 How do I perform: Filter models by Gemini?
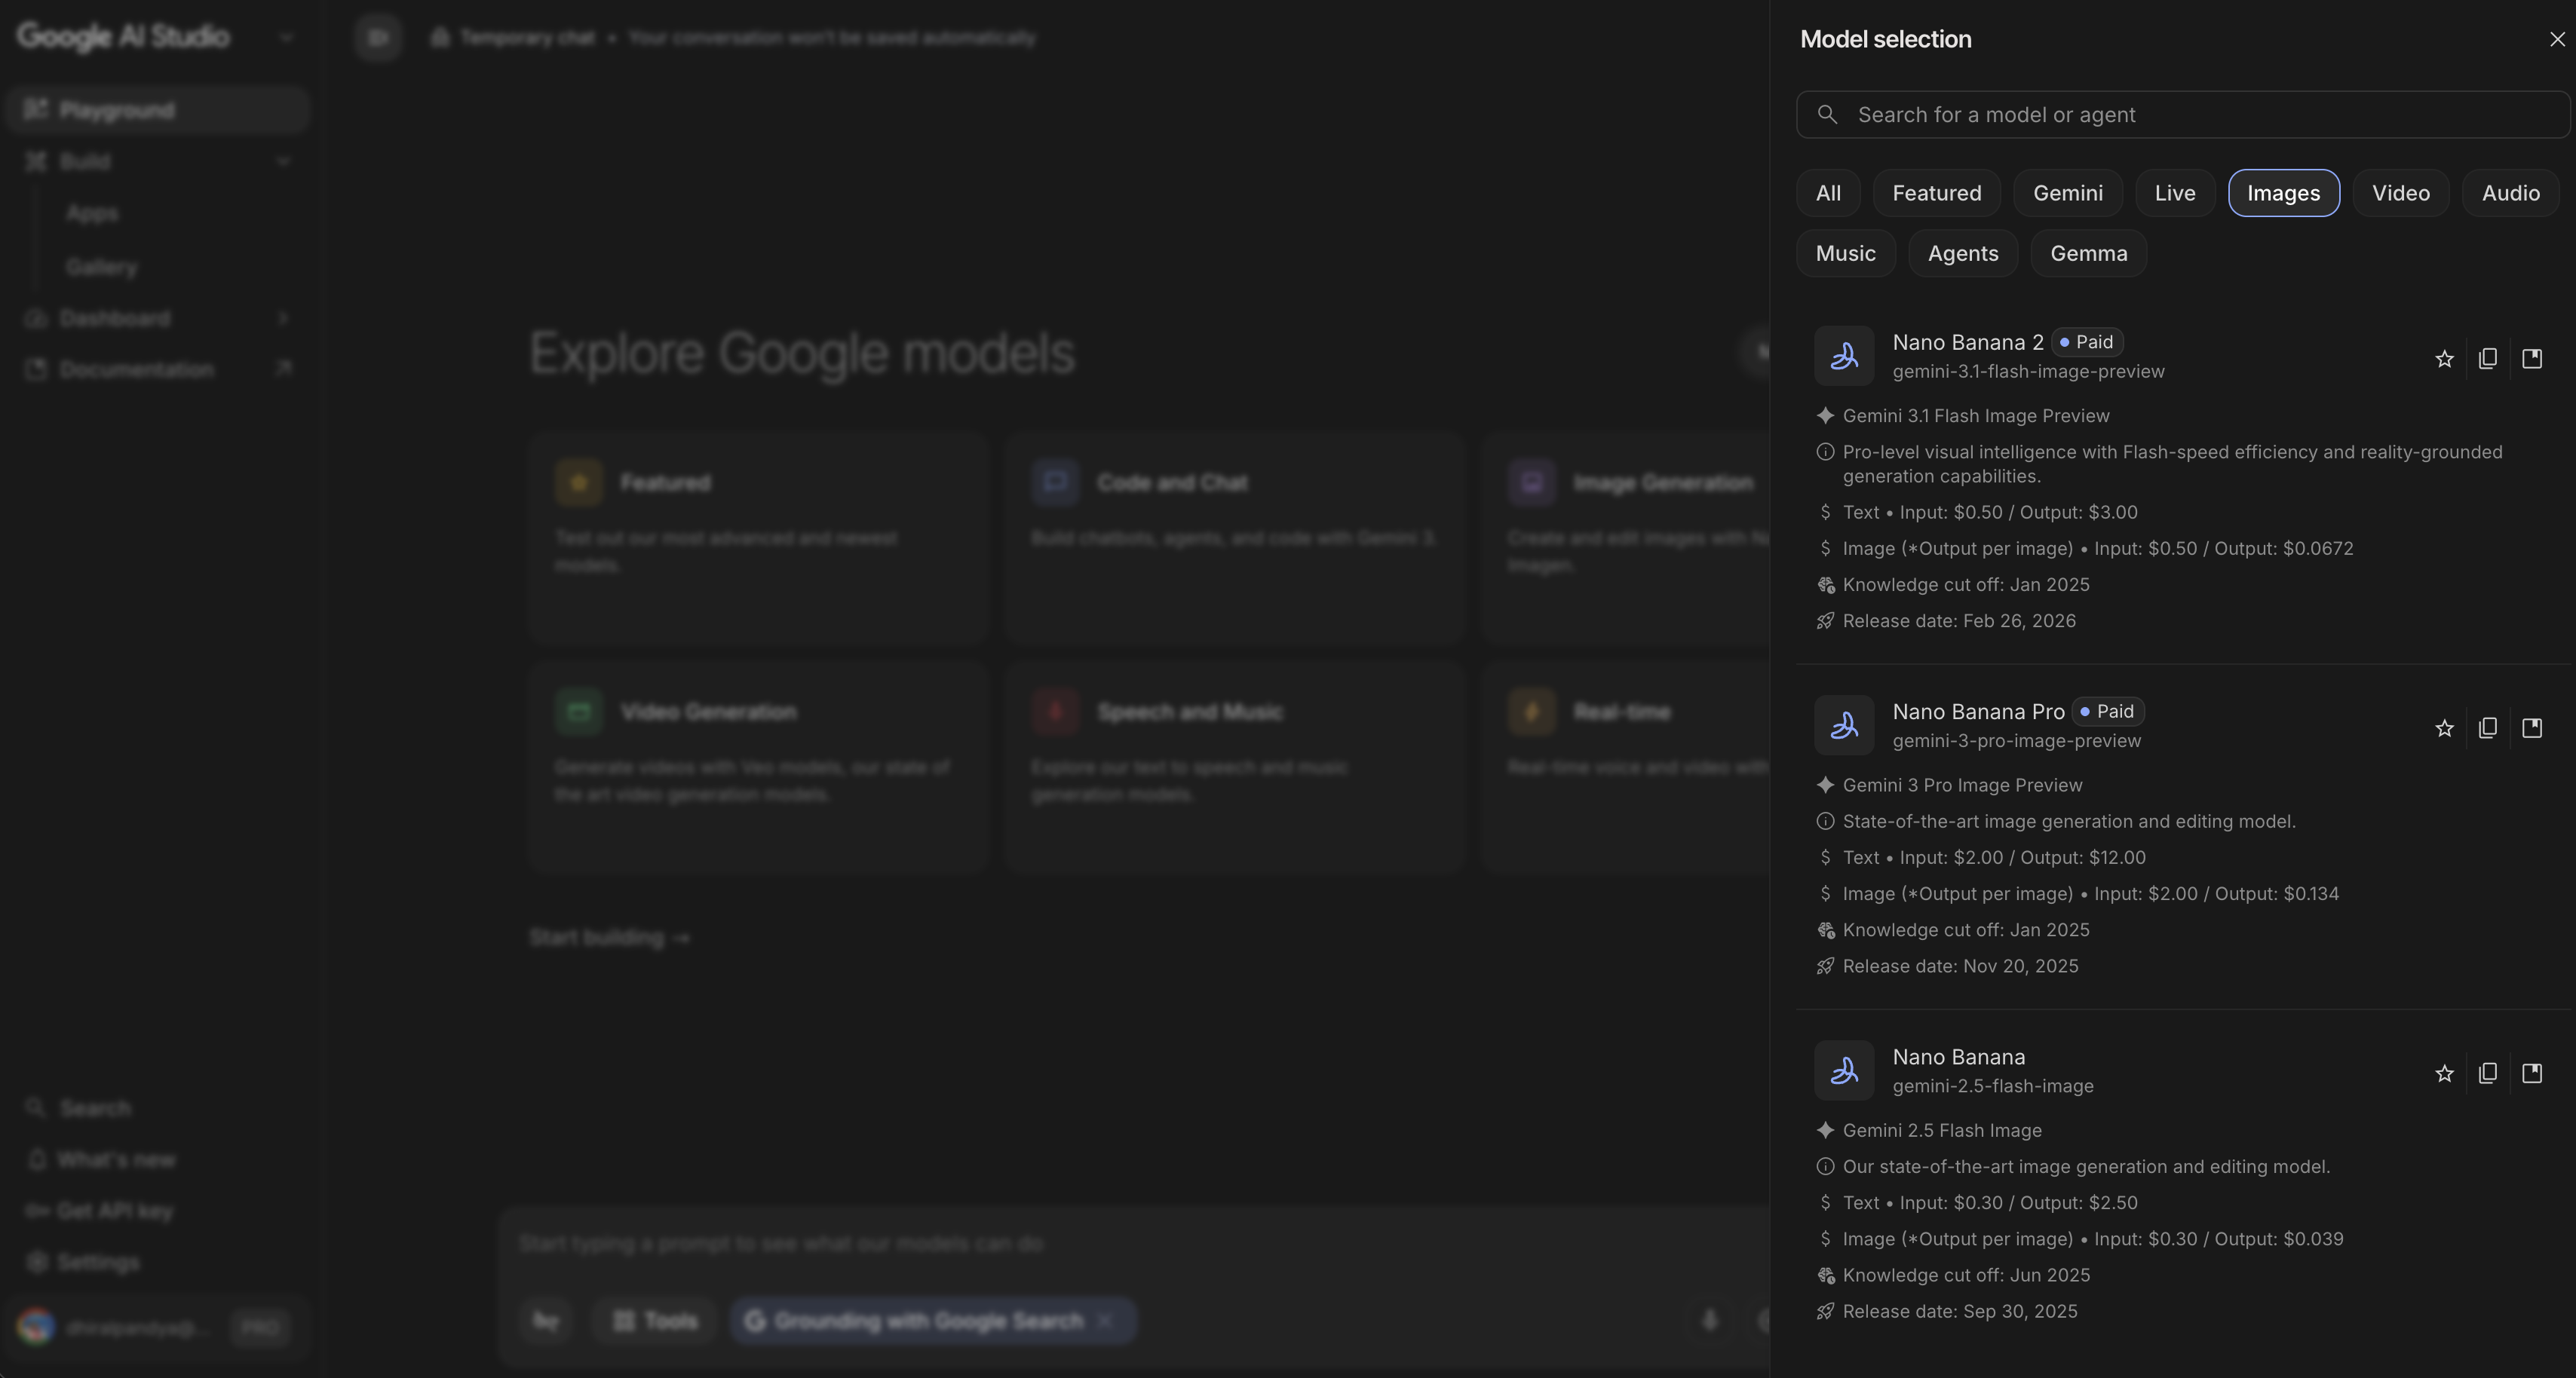[x=2067, y=193]
